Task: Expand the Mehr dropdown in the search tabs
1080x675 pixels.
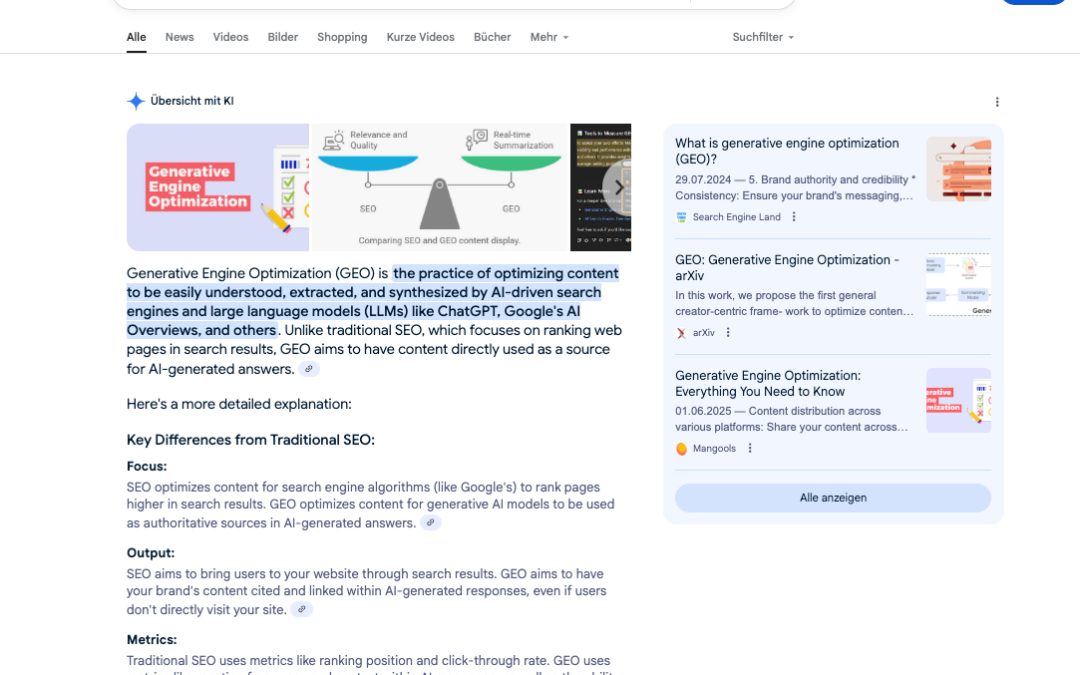Action: (x=549, y=37)
